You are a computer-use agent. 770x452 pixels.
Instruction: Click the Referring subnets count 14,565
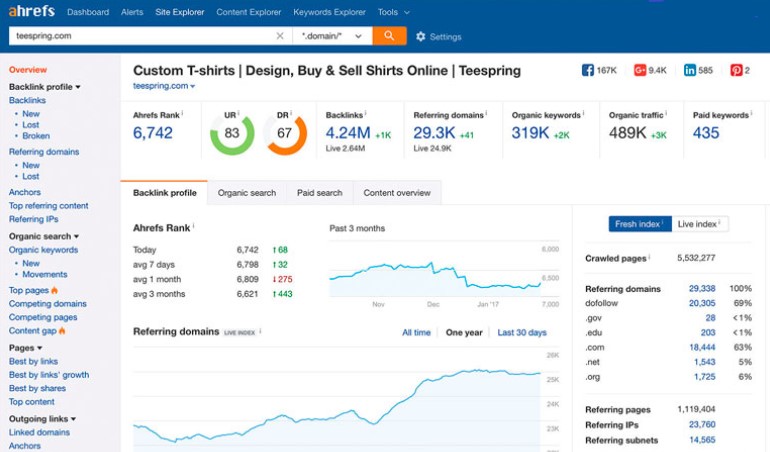coord(702,440)
